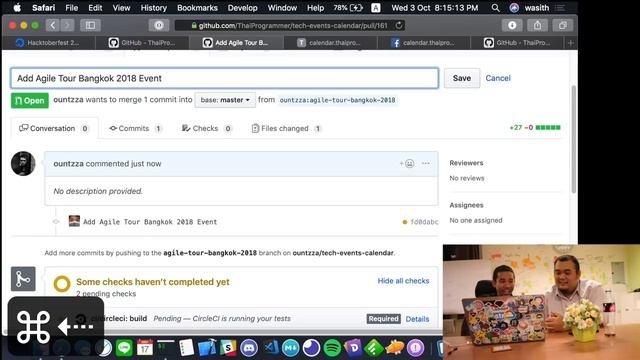Open the base: master branch dropdown

click(225, 100)
